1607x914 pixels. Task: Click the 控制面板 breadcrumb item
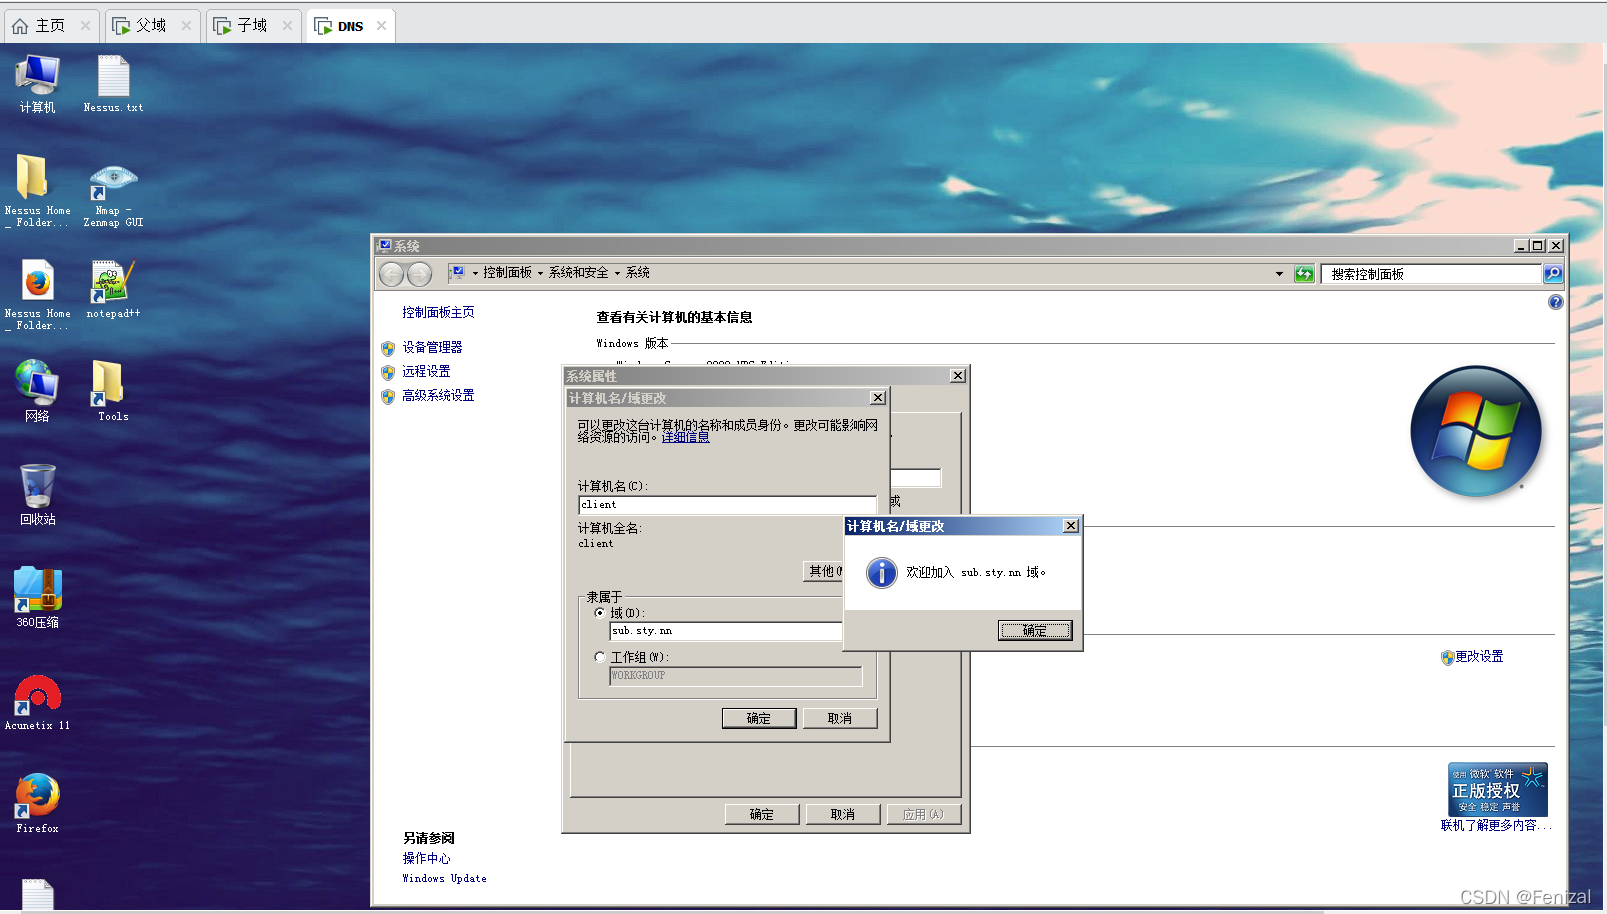507,272
